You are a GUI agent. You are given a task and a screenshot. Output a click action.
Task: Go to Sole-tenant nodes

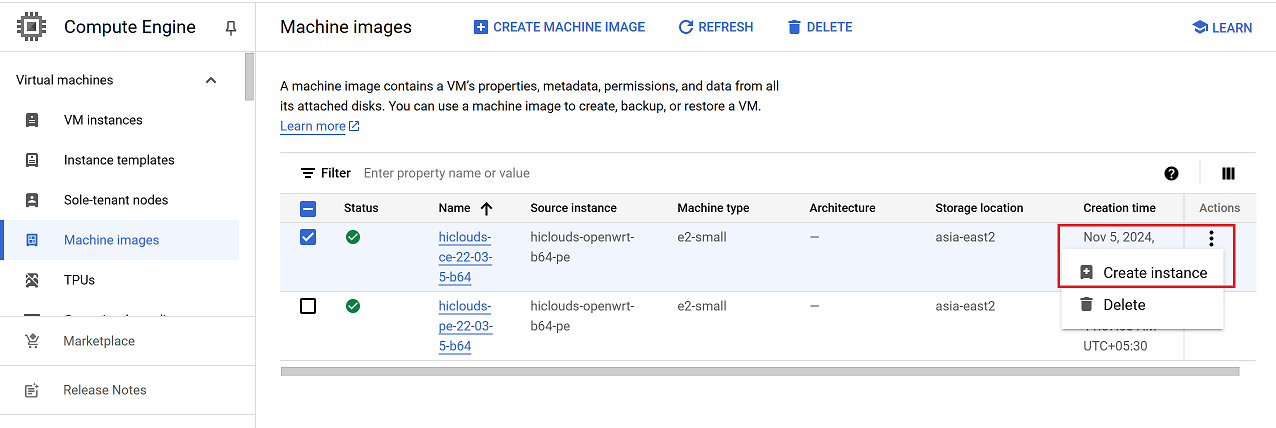116,200
